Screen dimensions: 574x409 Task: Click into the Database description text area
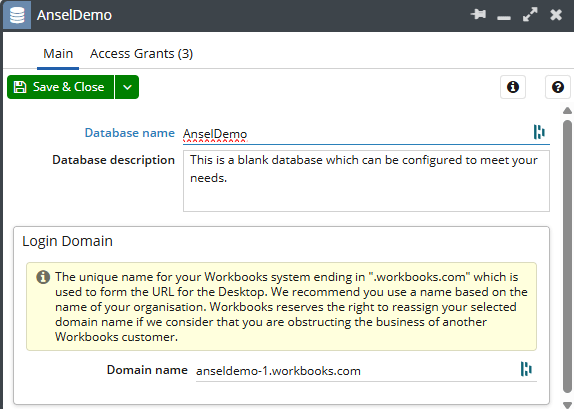pyautogui.click(x=366, y=181)
